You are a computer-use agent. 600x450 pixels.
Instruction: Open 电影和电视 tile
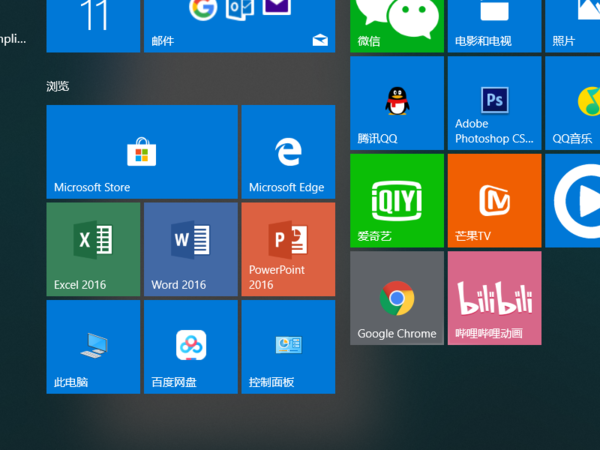(494, 26)
